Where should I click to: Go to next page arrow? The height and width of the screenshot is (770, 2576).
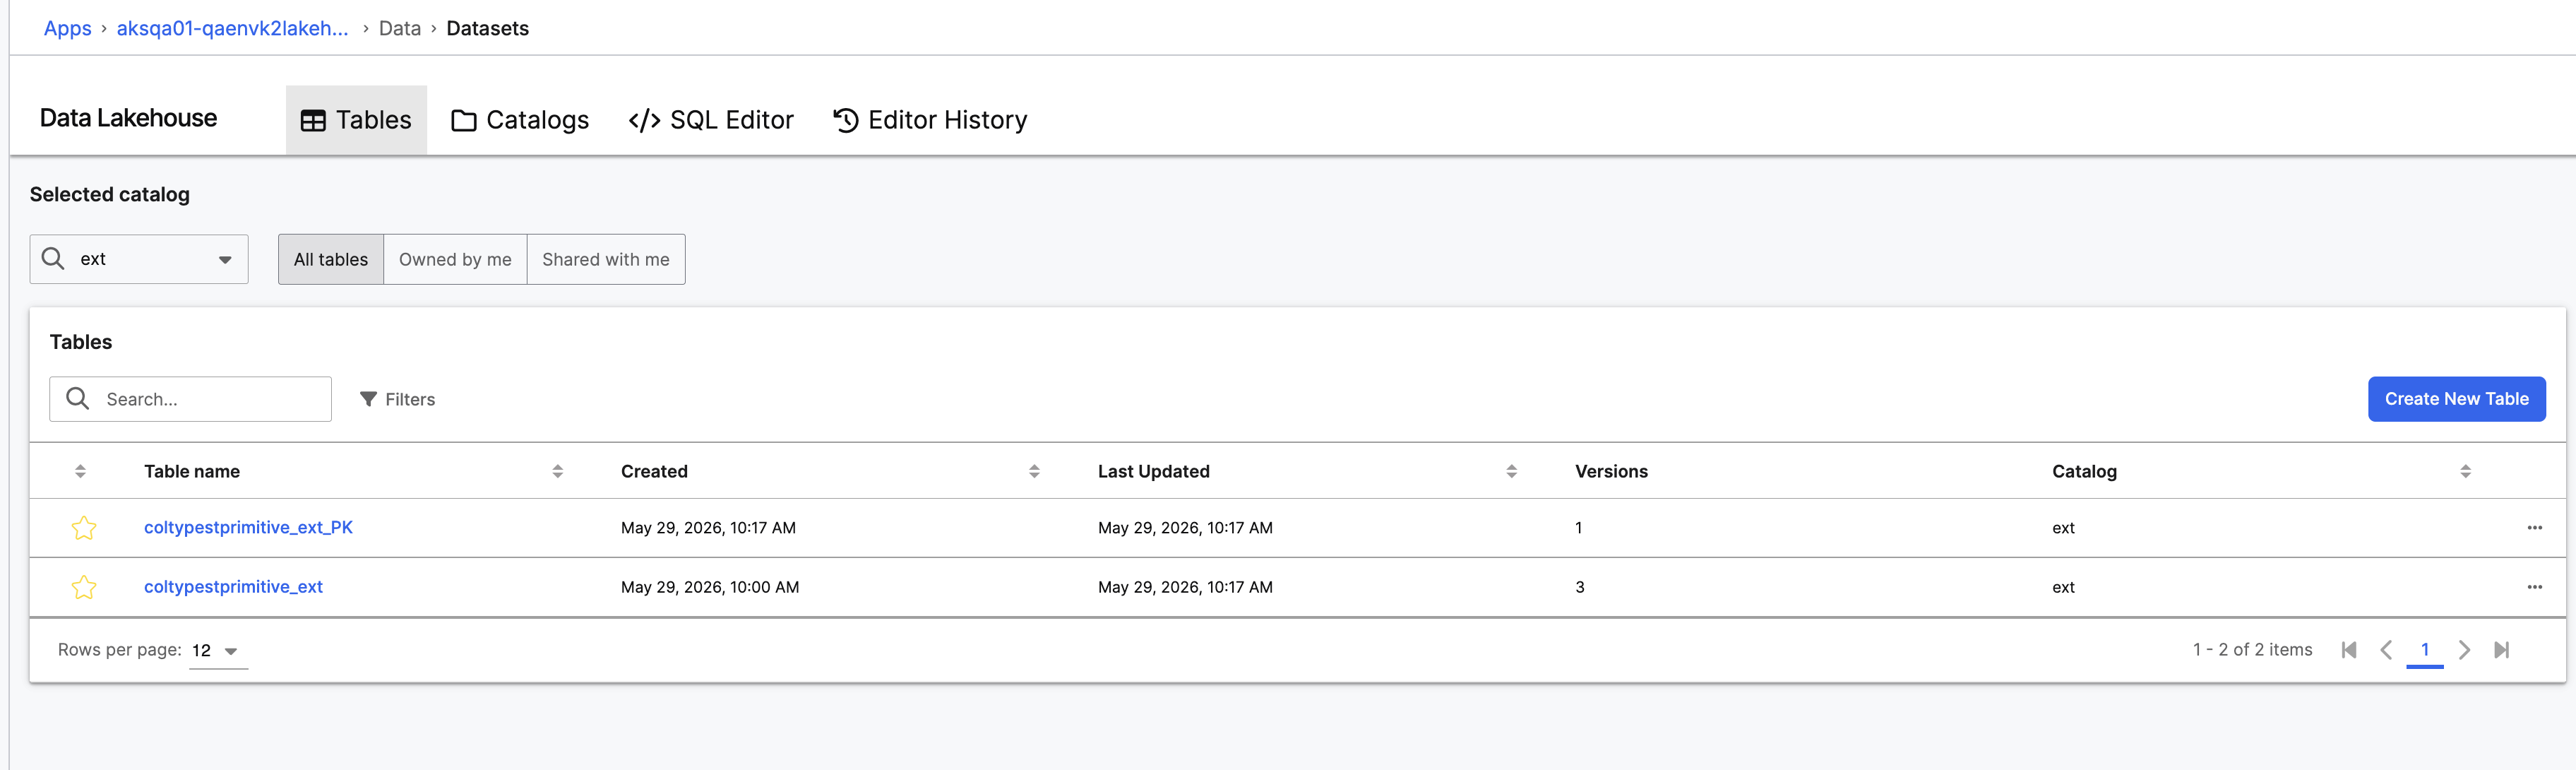click(2464, 650)
